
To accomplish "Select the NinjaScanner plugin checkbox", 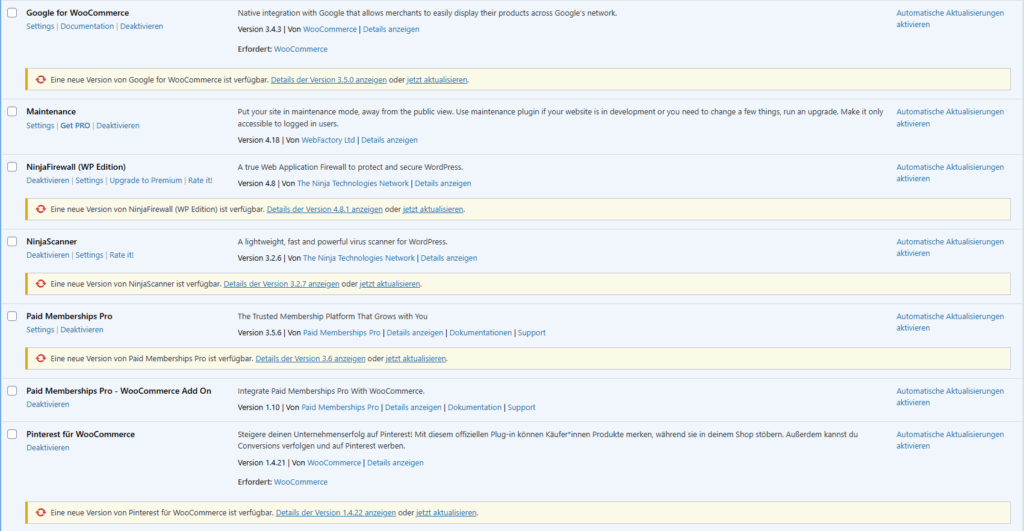I will [x=12, y=241].
